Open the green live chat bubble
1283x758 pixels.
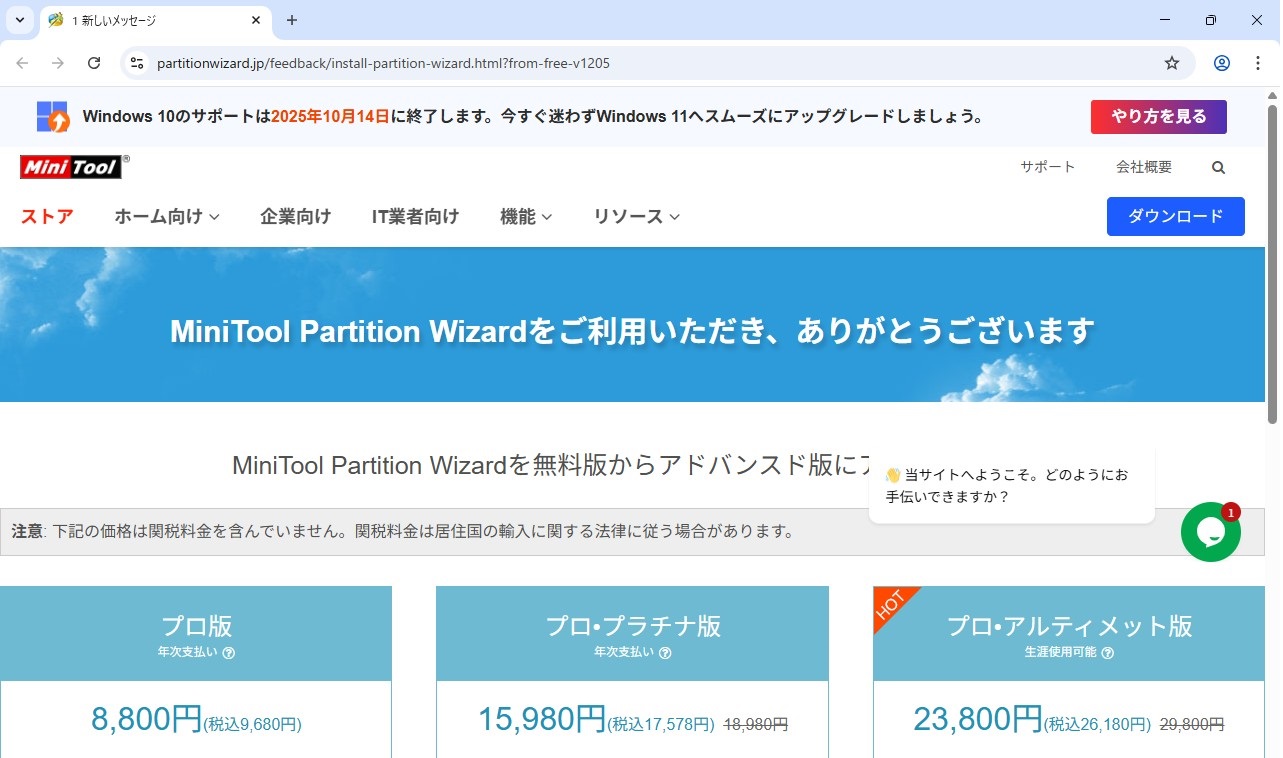coord(1210,532)
